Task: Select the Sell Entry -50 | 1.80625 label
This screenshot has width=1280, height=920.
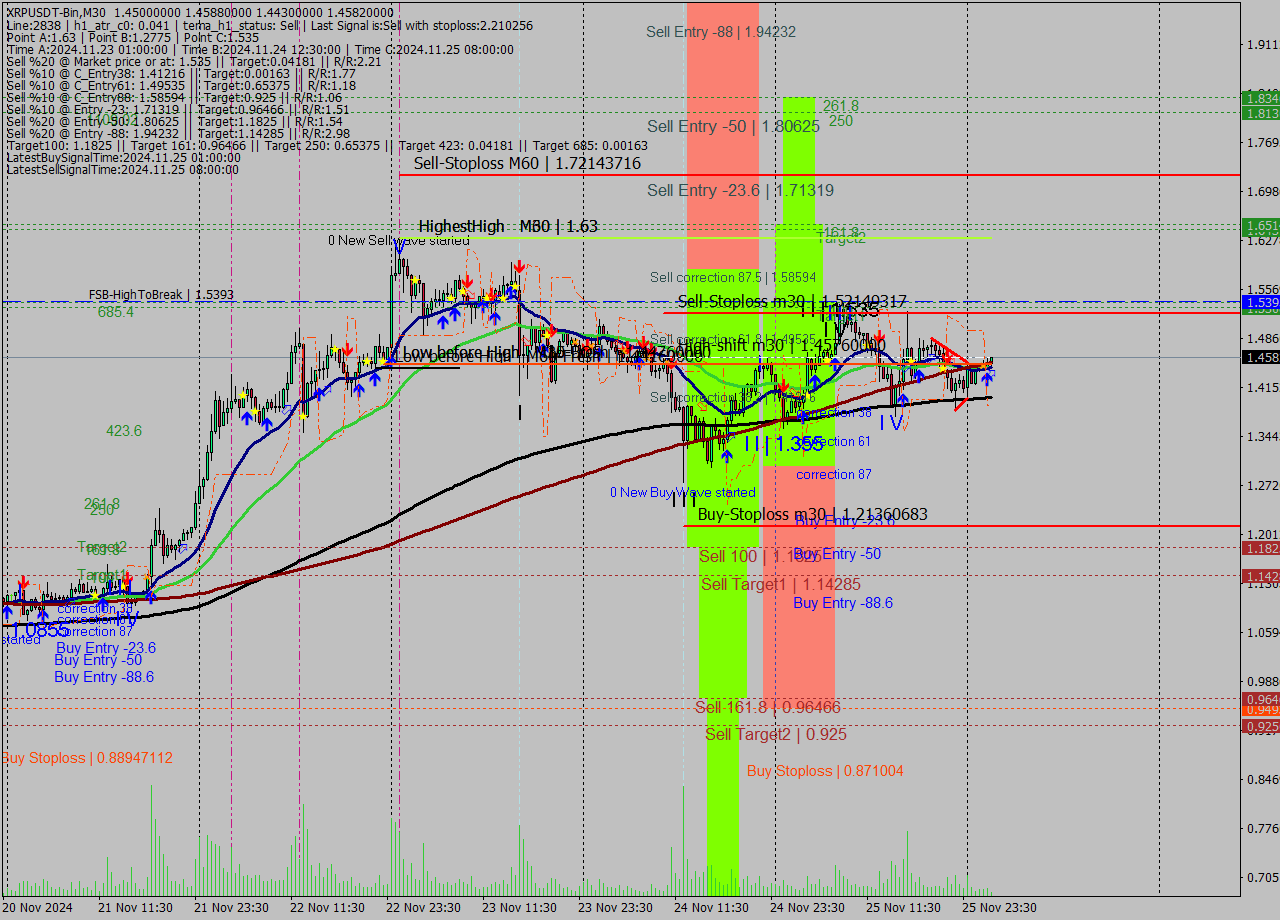Action: pyautogui.click(x=733, y=126)
